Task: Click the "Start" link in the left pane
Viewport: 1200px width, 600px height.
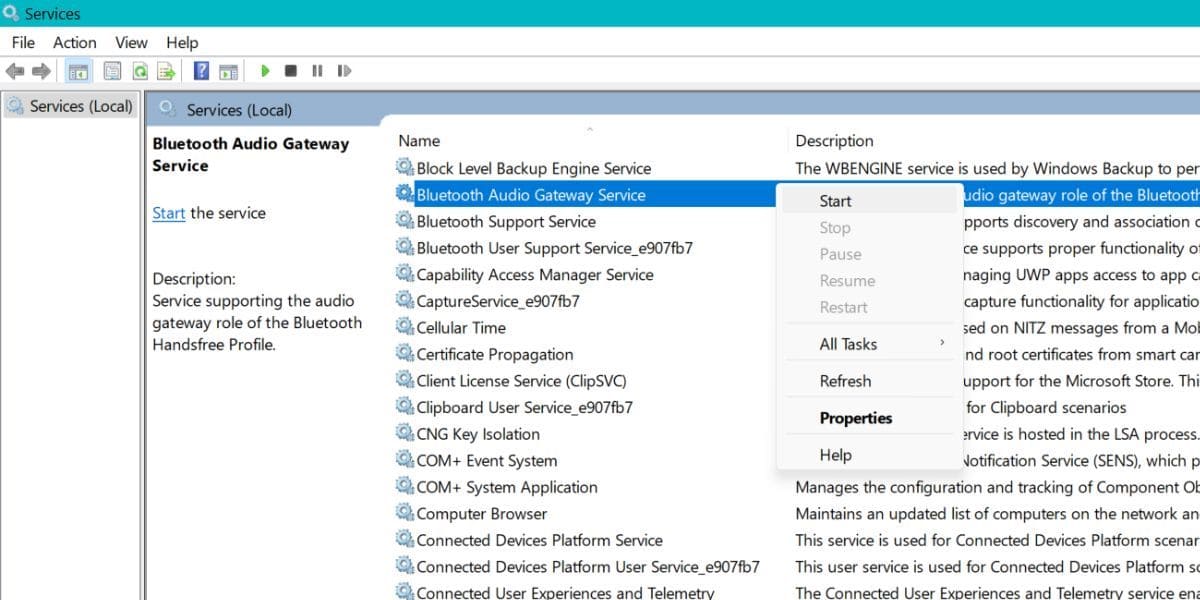Action: [168, 213]
